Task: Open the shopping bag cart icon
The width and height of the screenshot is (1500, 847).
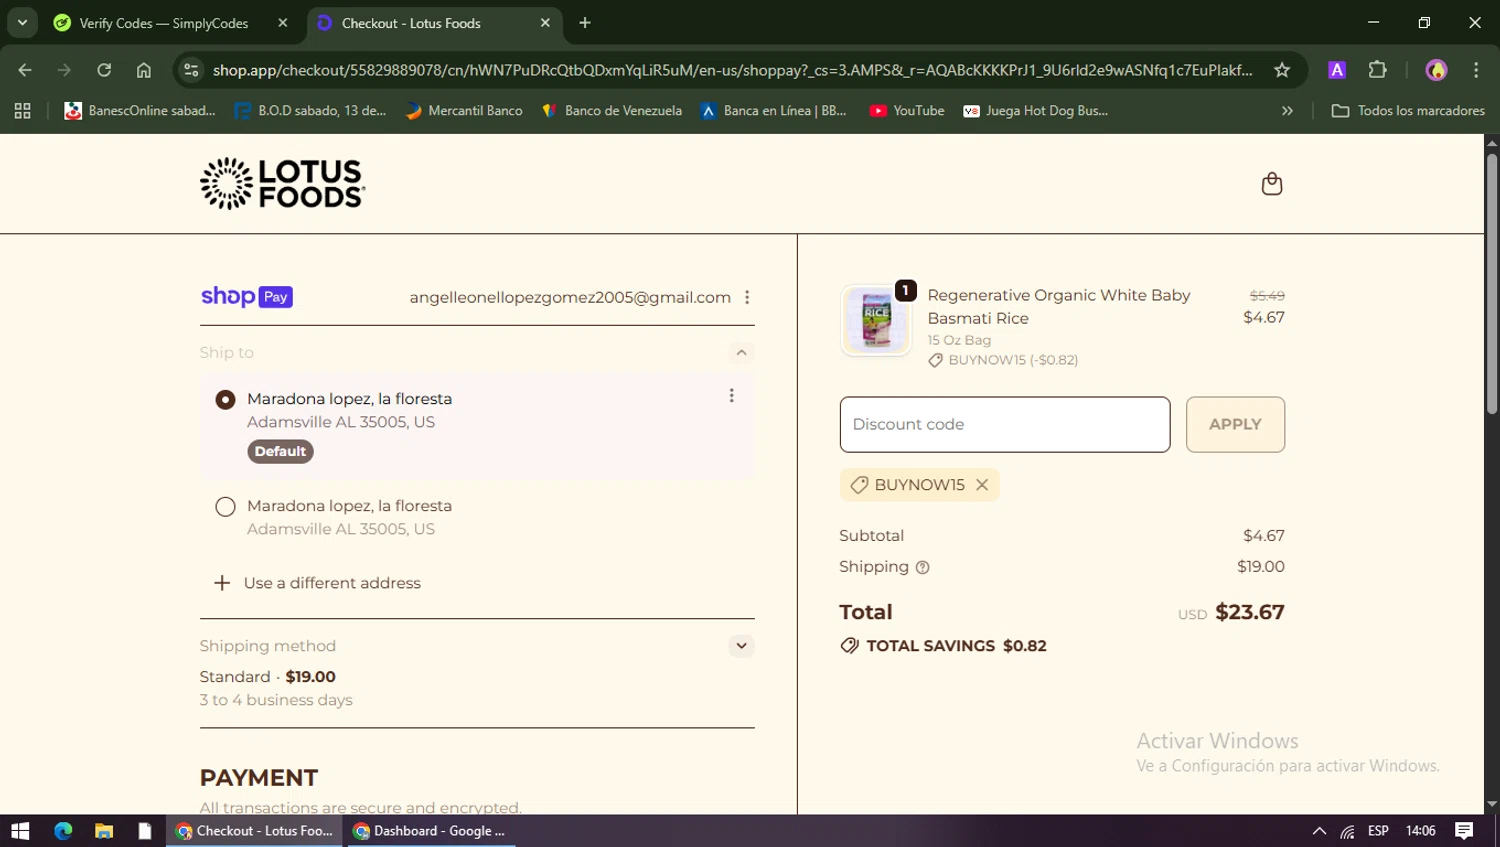Action: click(x=1271, y=184)
